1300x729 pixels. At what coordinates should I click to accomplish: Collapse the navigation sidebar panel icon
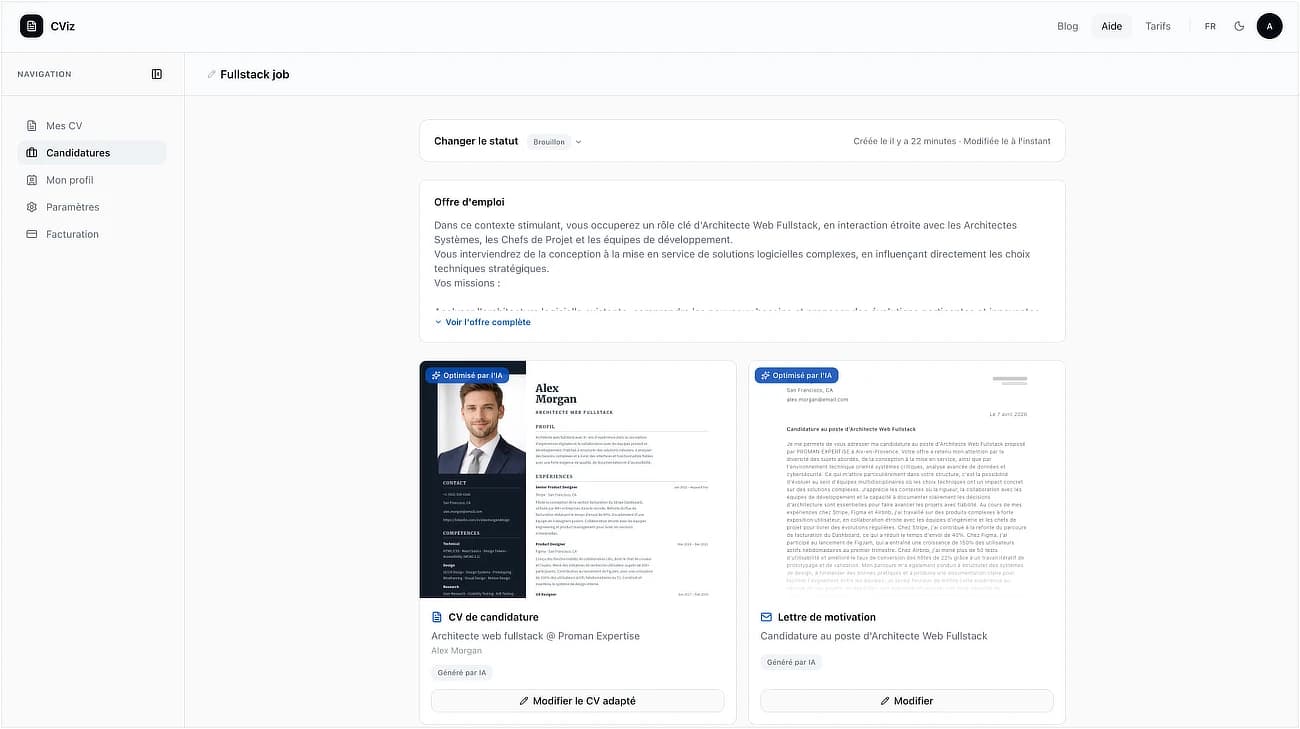pyautogui.click(x=157, y=74)
